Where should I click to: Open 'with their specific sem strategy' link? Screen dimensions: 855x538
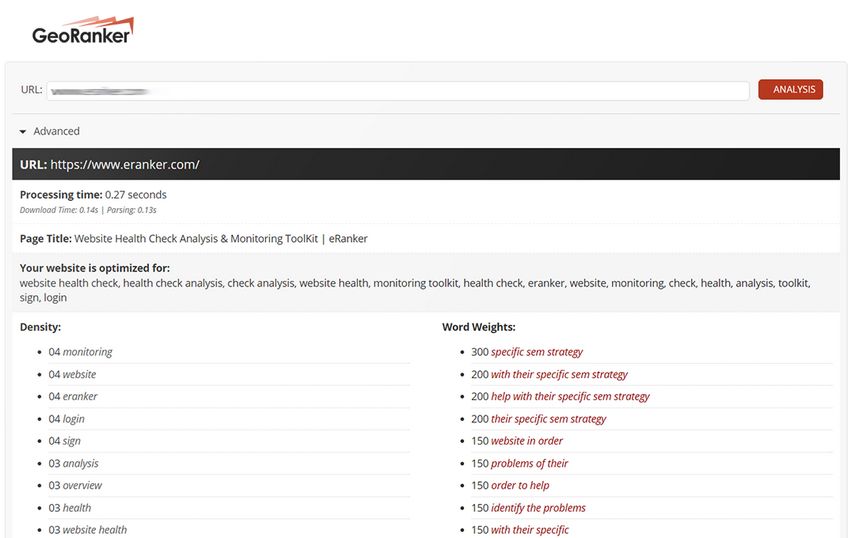pos(559,374)
